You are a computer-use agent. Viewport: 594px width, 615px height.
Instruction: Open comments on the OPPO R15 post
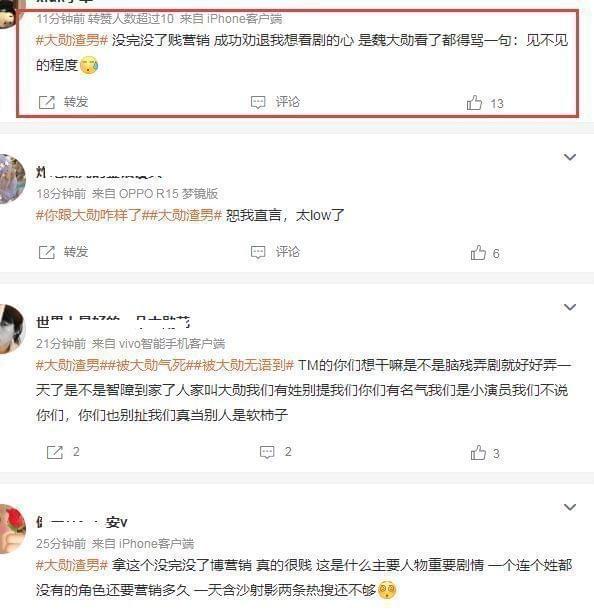pyautogui.click(x=275, y=252)
